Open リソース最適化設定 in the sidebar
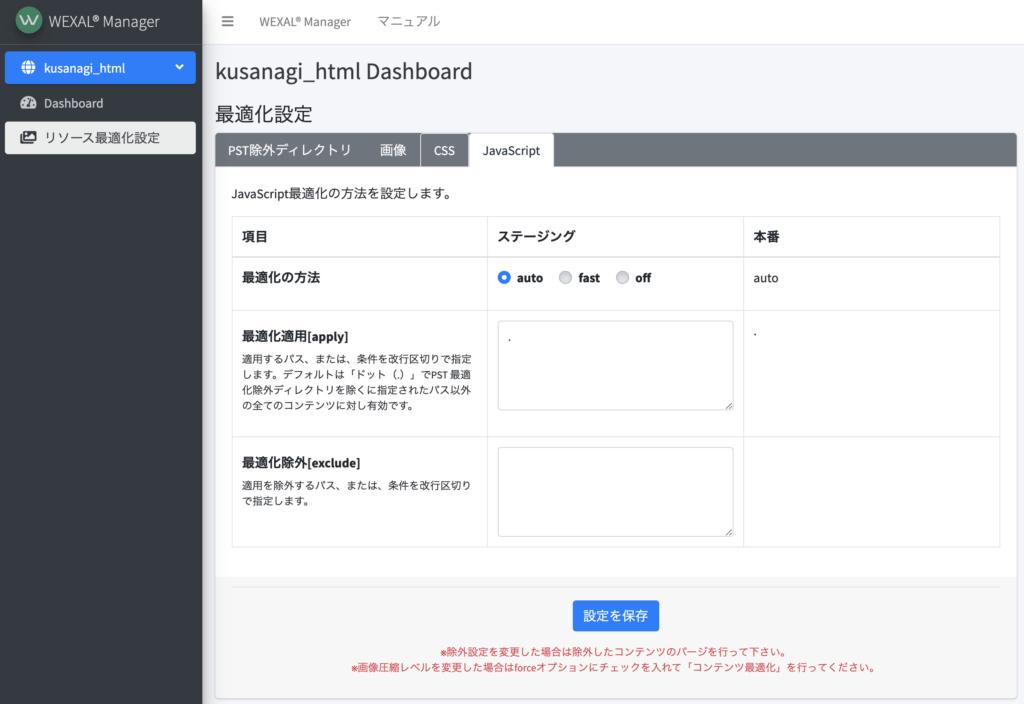 (100, 138)
